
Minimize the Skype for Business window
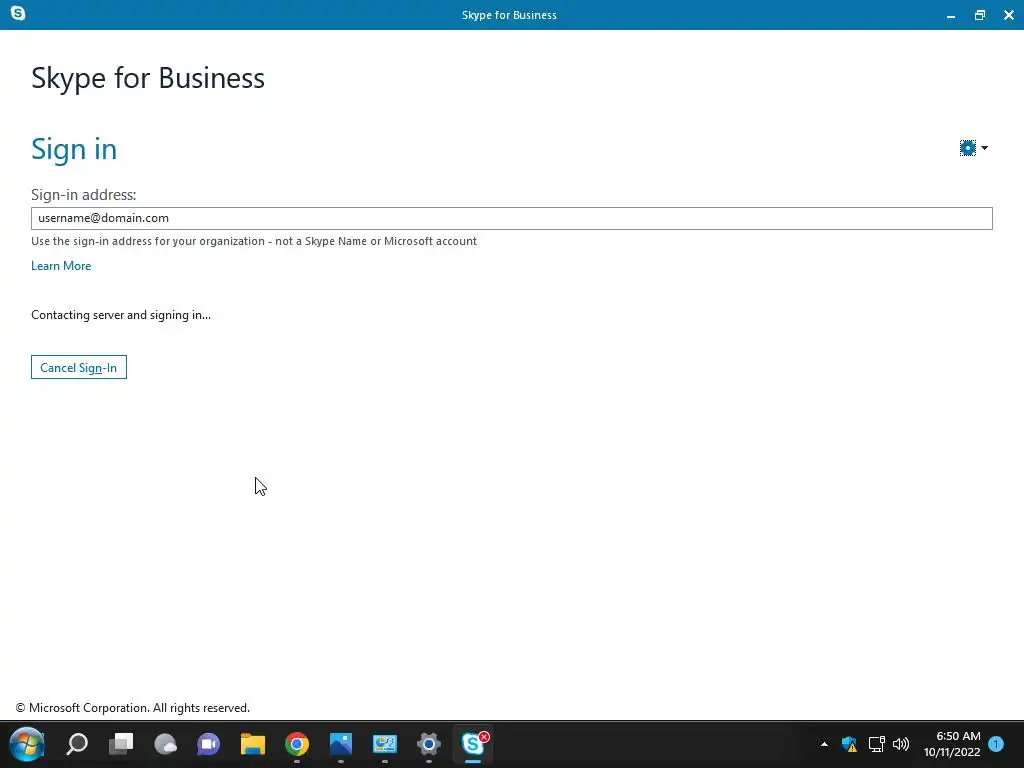pos(951,15)
